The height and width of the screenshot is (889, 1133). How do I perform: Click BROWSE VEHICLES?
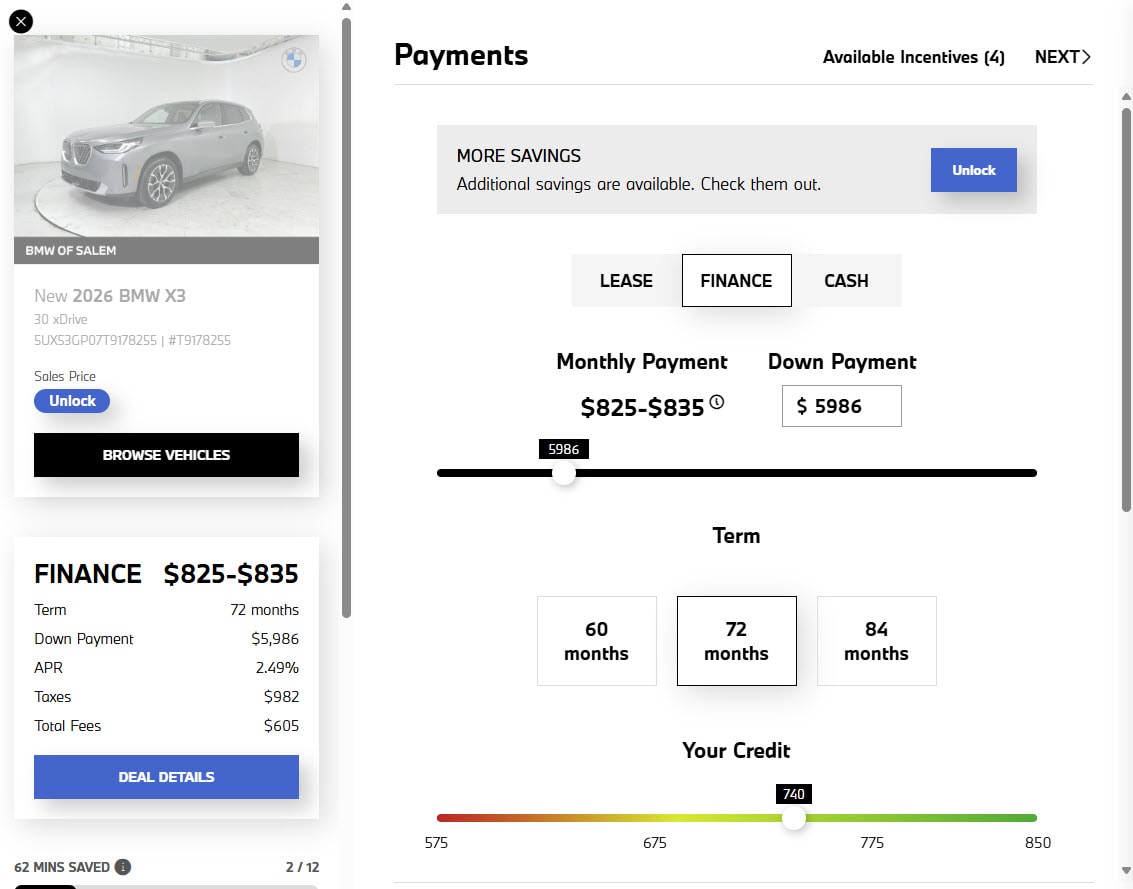click(166, 455)
